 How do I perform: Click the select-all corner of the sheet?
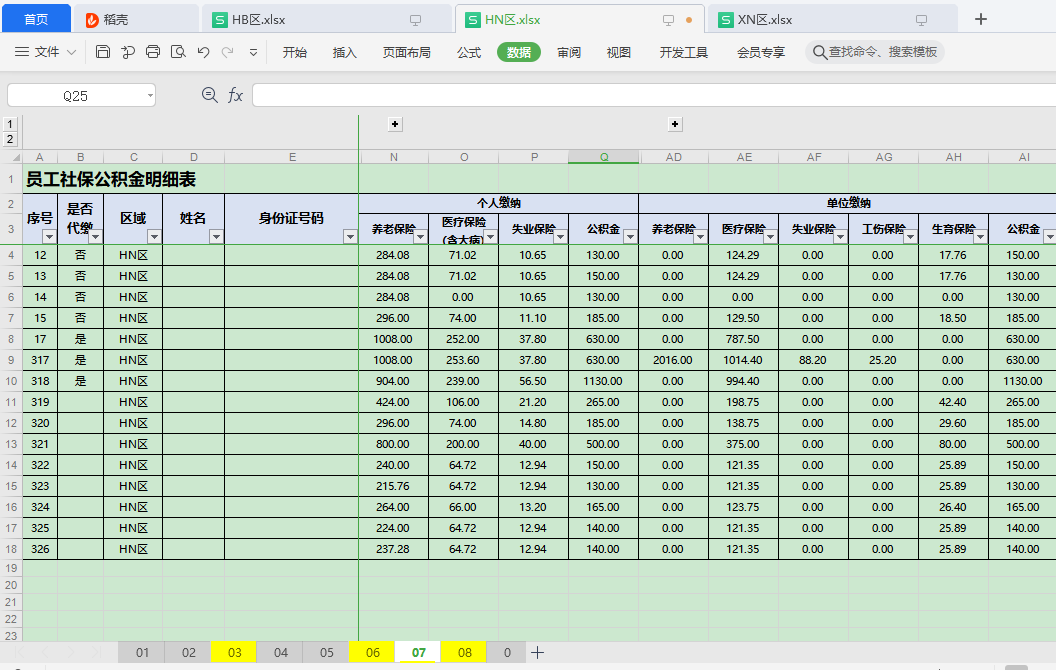pos(11,157)
